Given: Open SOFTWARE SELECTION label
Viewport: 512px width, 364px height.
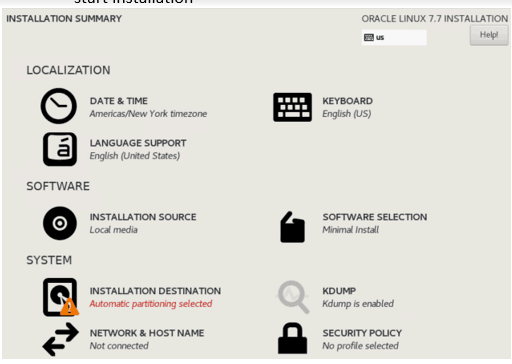Looking at the screenshot, I should pyautogui.click(x=375, y=217).
